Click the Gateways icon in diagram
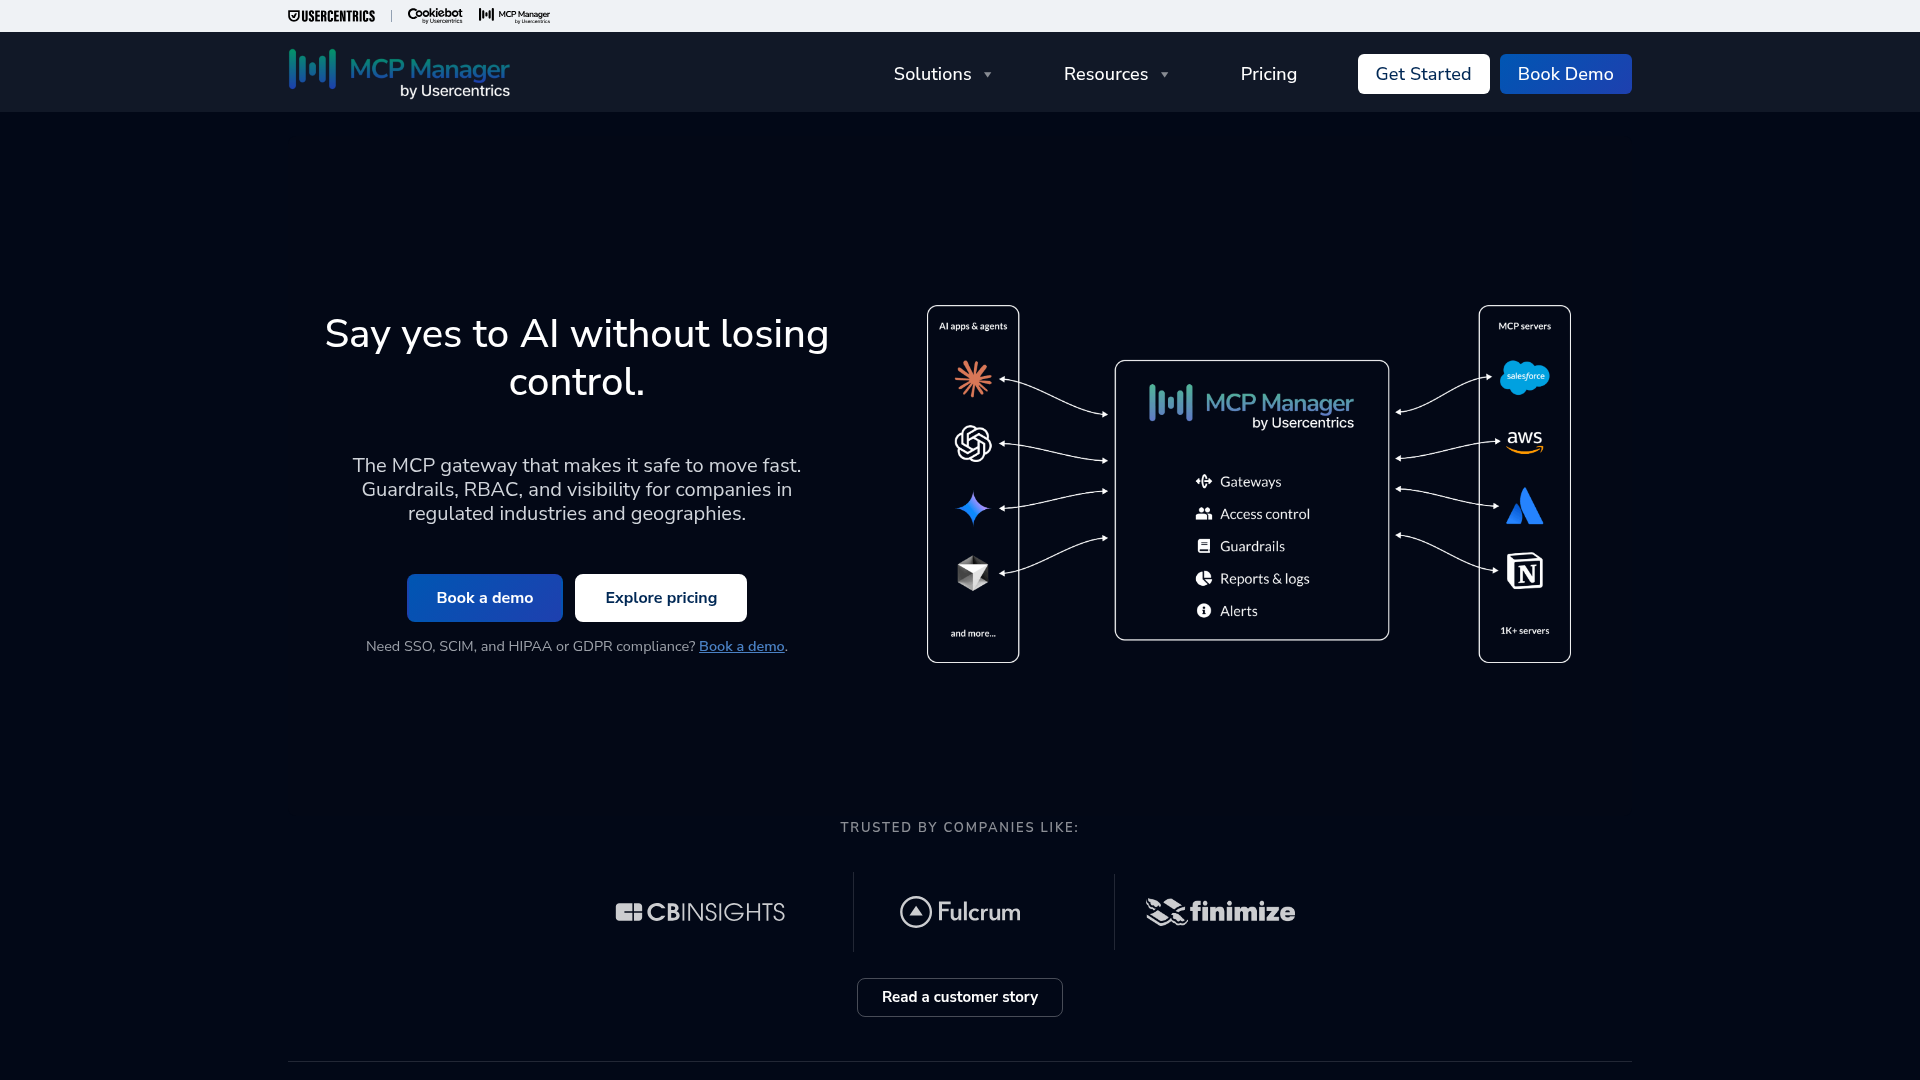The image size is (1920, 1080). [x=1204, y=481]
